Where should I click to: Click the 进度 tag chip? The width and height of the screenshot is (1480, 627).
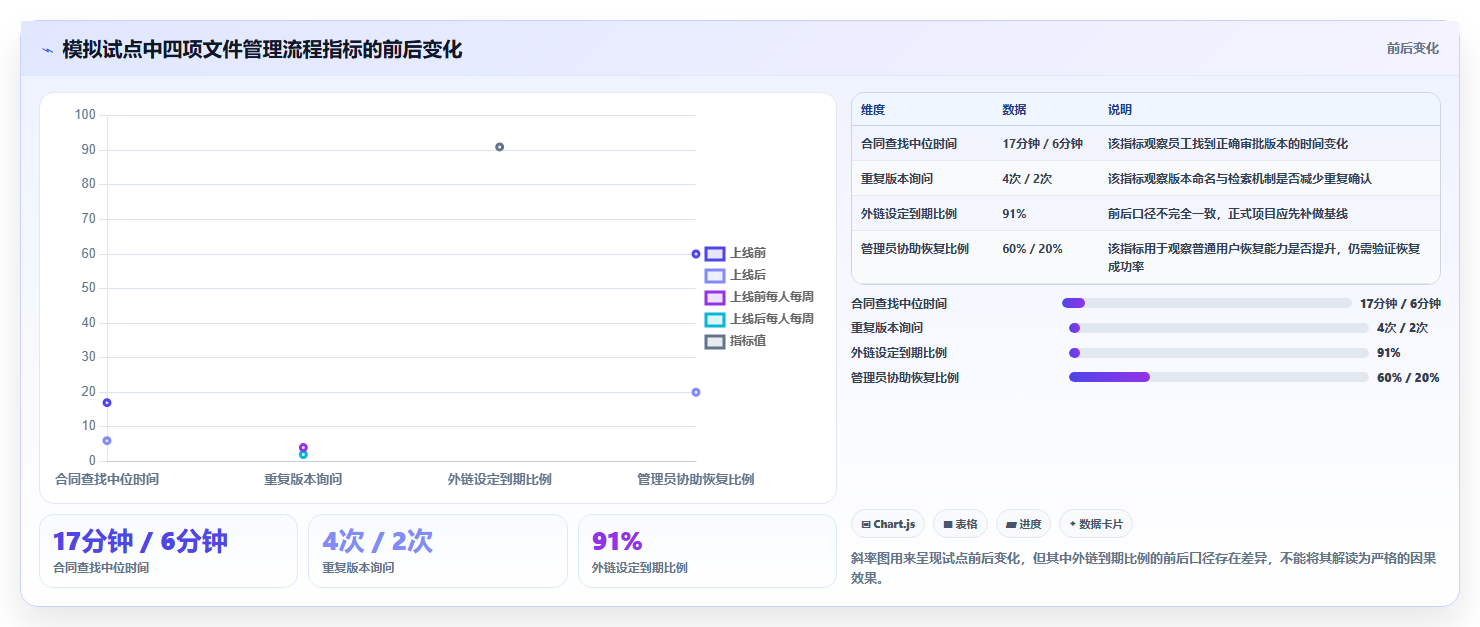point(1023,524)
